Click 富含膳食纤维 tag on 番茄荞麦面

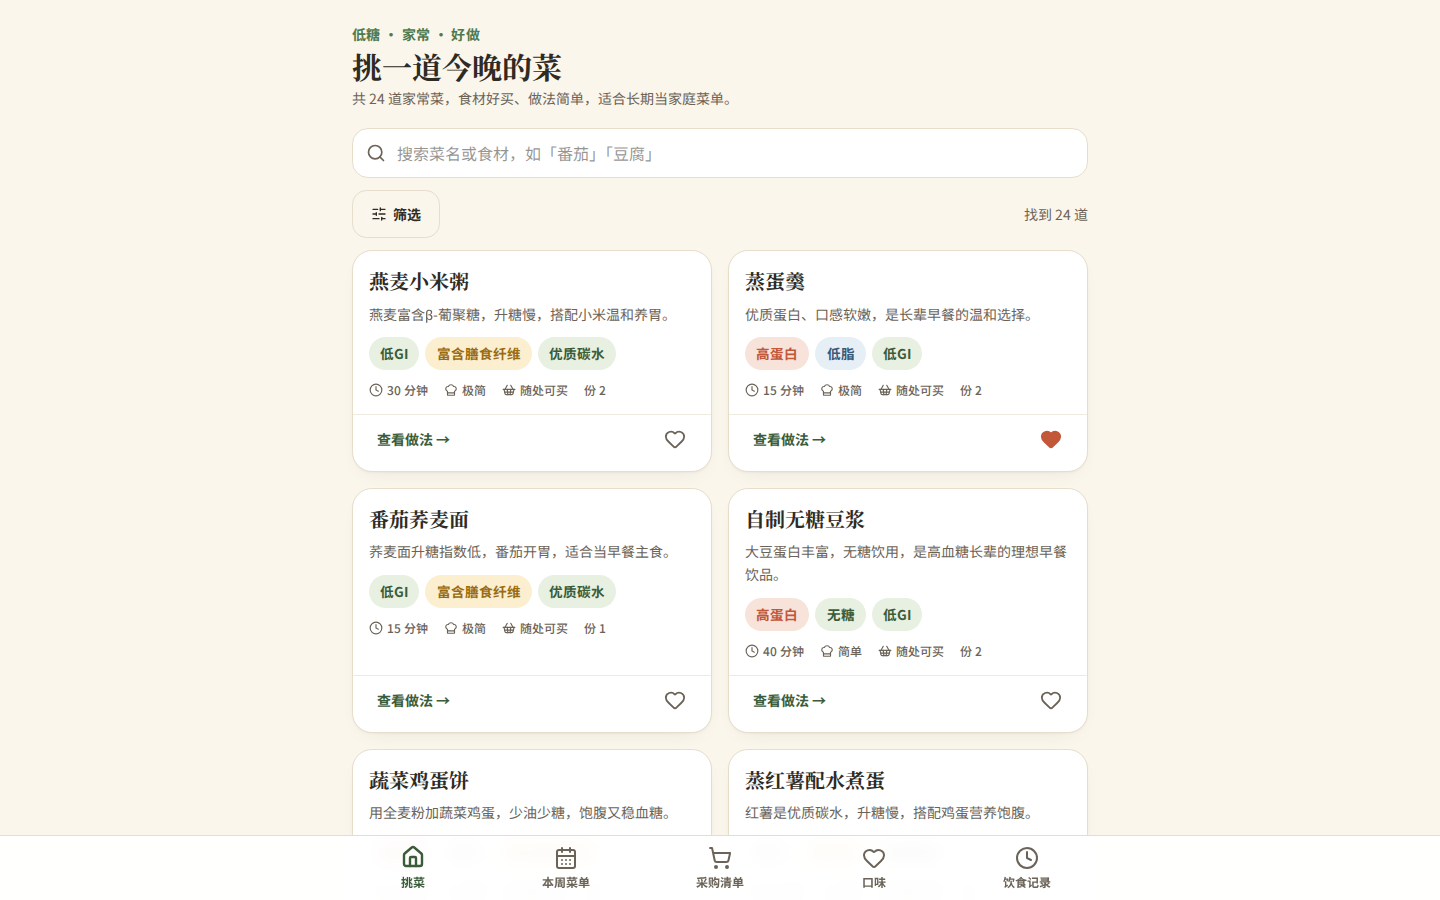pyautogui.click(x=478, y=592)
